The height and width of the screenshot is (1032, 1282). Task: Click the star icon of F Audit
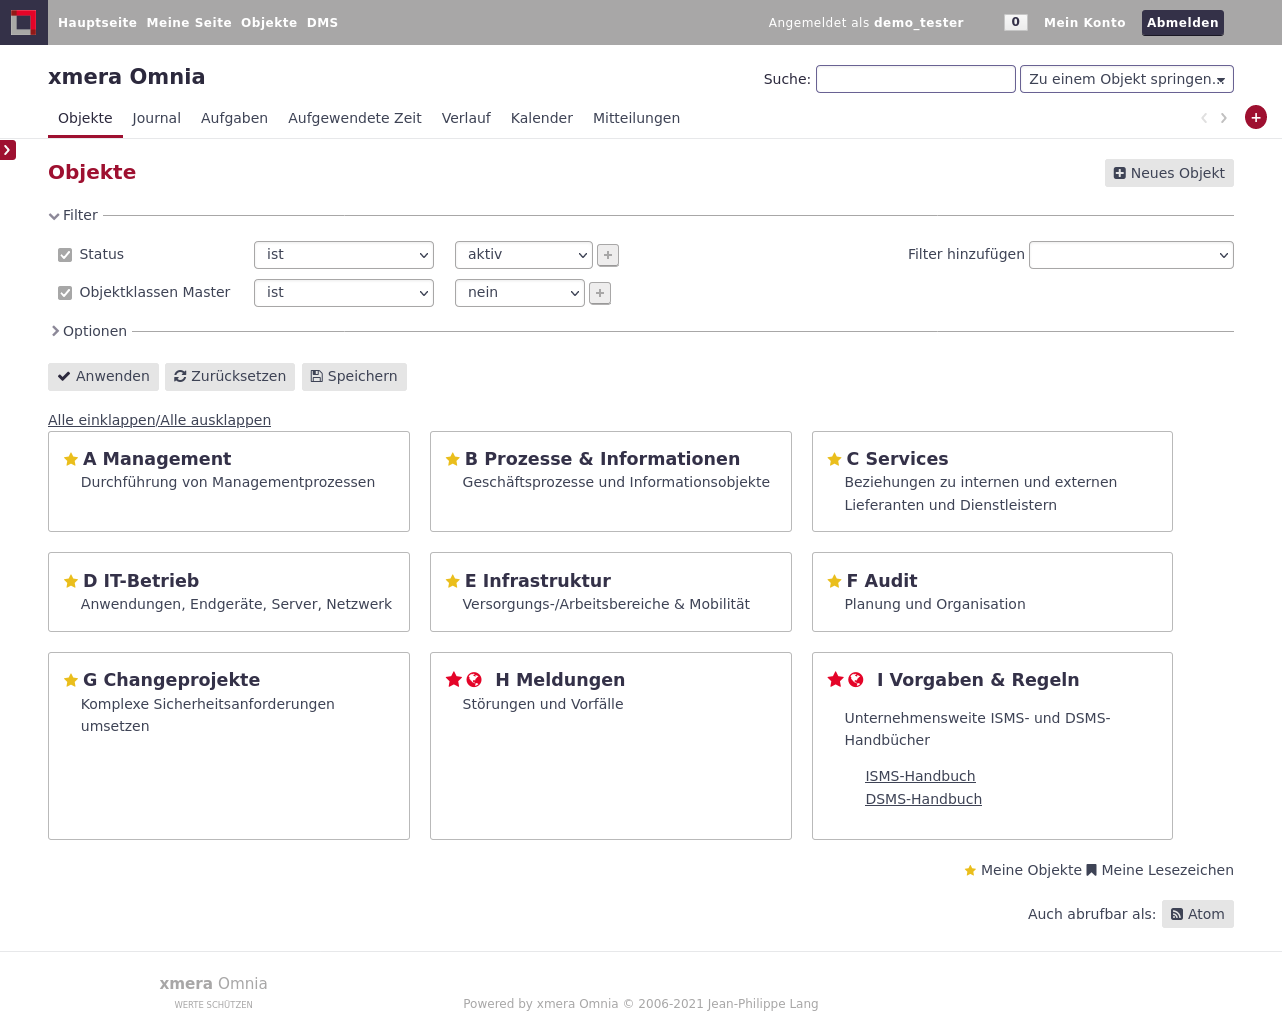834,581
